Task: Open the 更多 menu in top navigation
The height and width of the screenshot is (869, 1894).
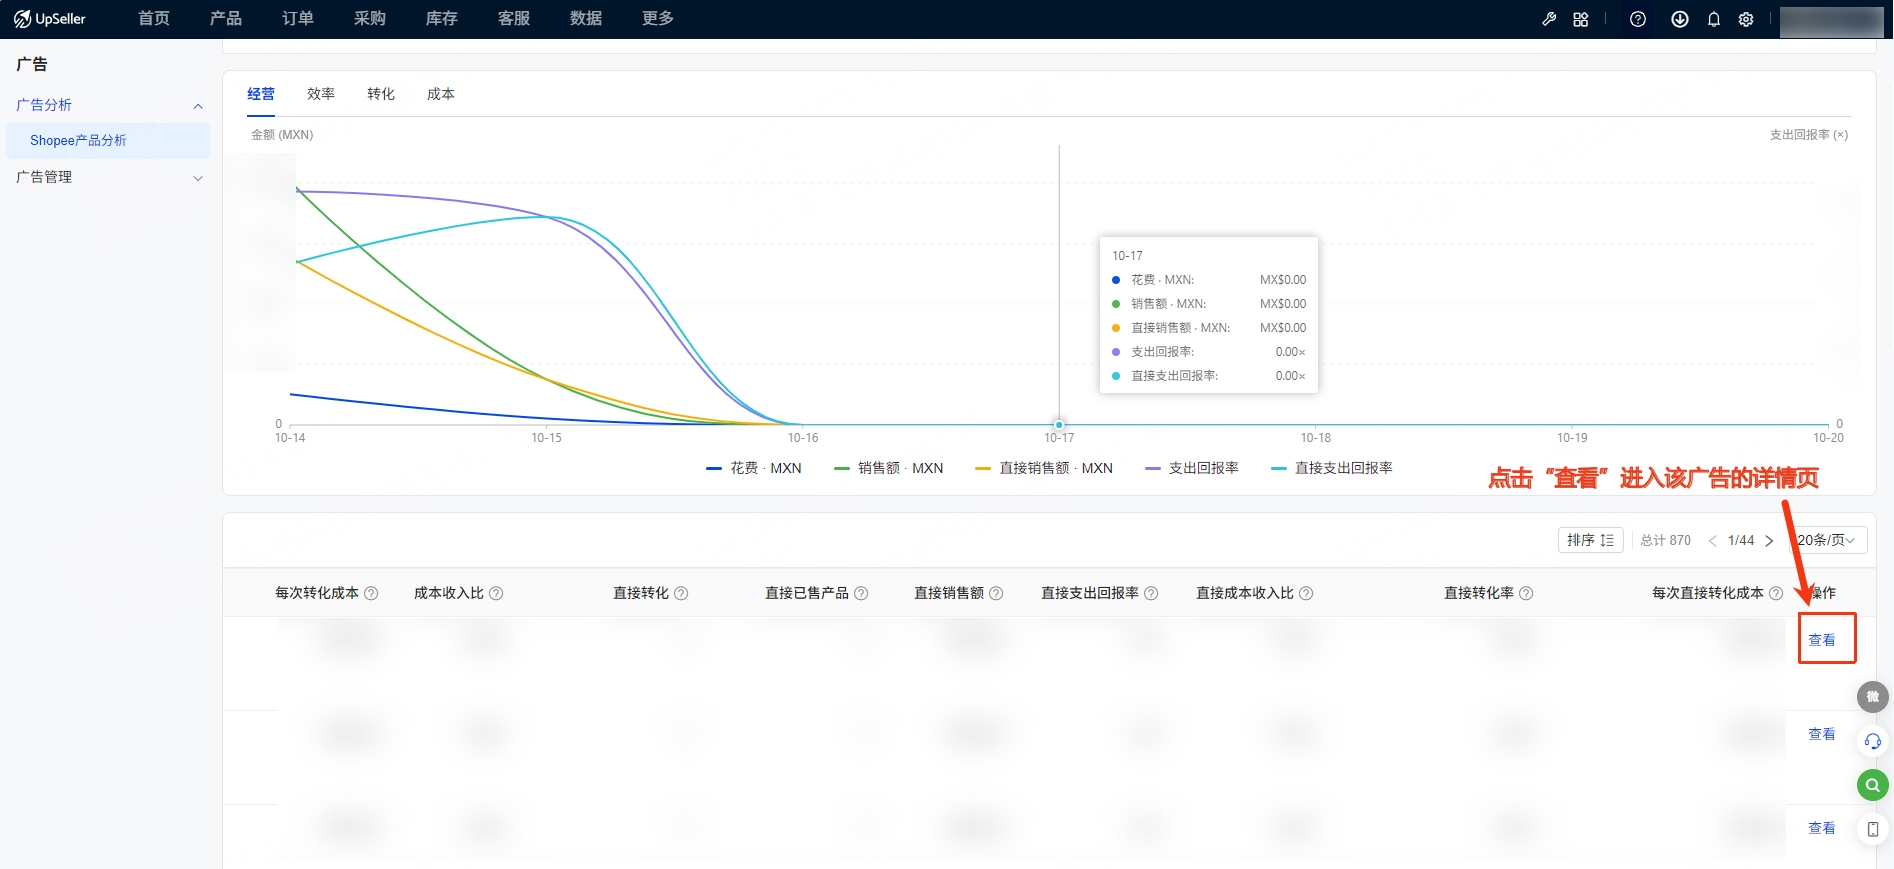Action: (658, 19)
